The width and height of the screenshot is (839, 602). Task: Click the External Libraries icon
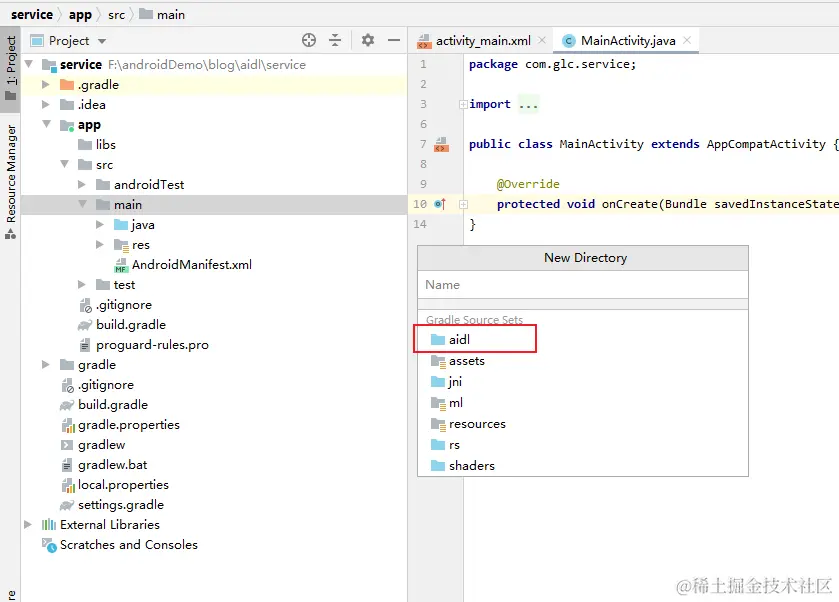[49, 524]
